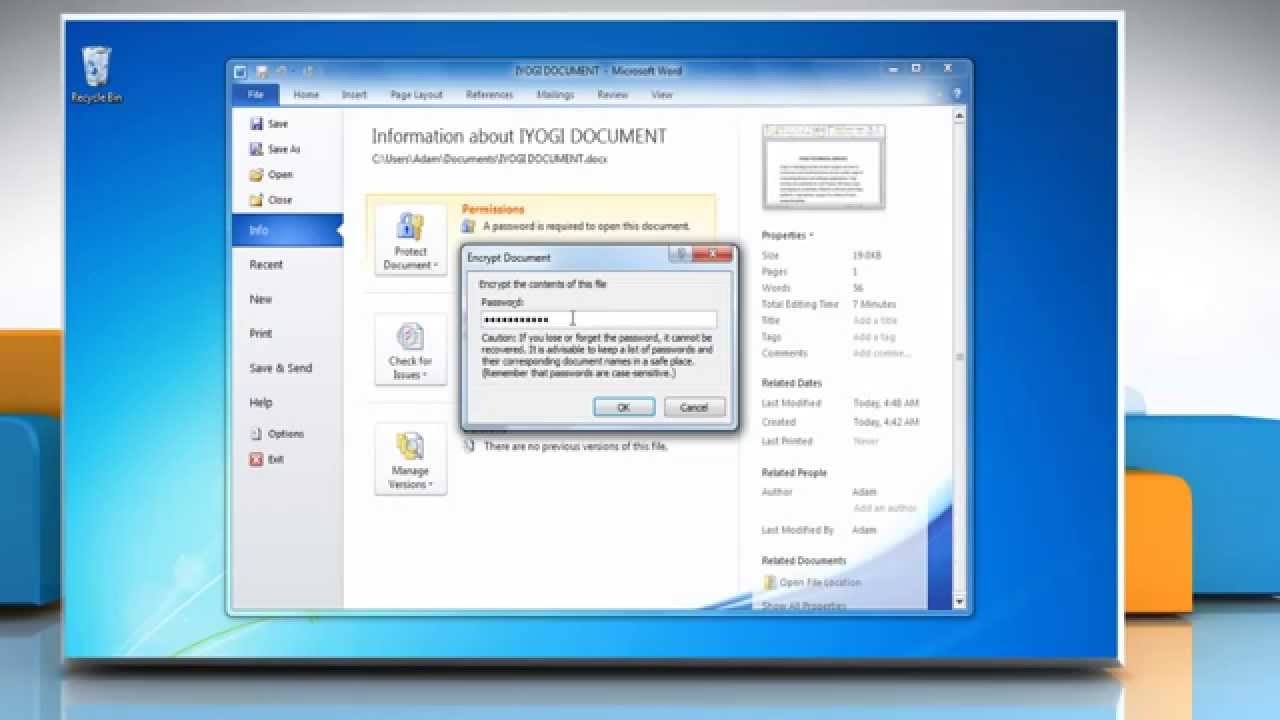The height and width of the screenshot is (720, 1280).
Task: Click the document preview thumbnail
Action: (824, 167)
